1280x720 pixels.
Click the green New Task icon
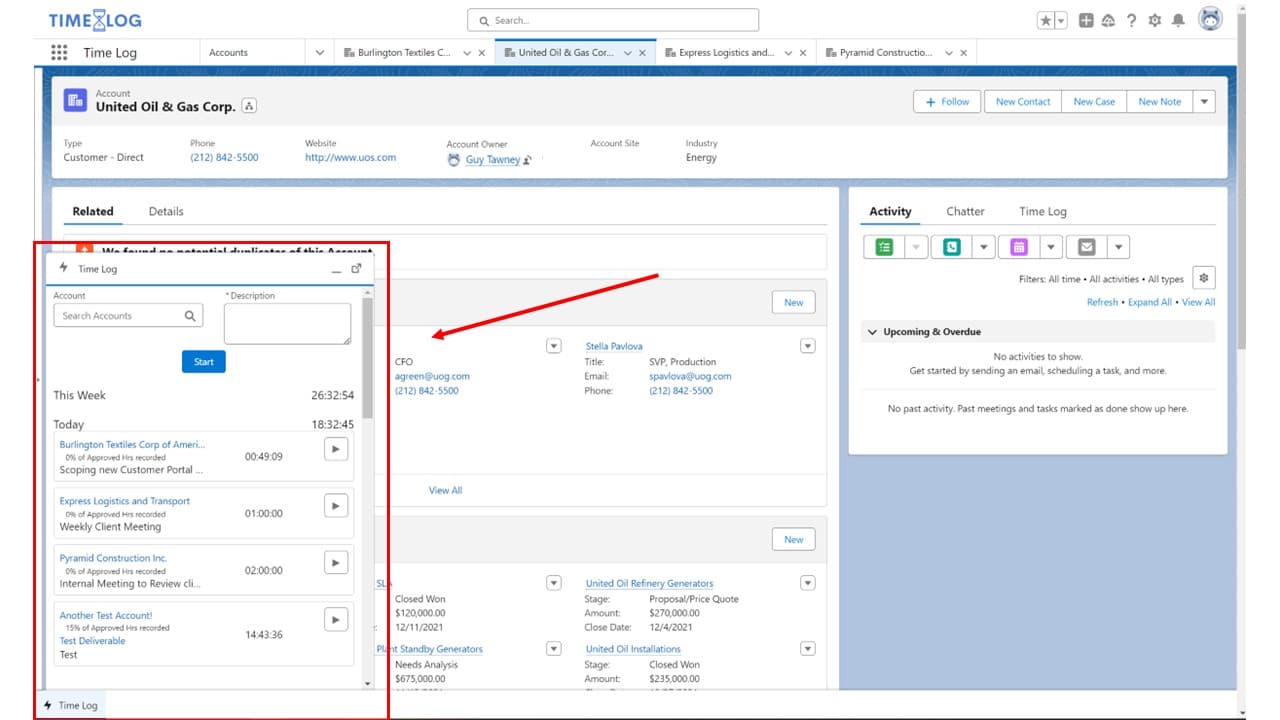[884, 247]
